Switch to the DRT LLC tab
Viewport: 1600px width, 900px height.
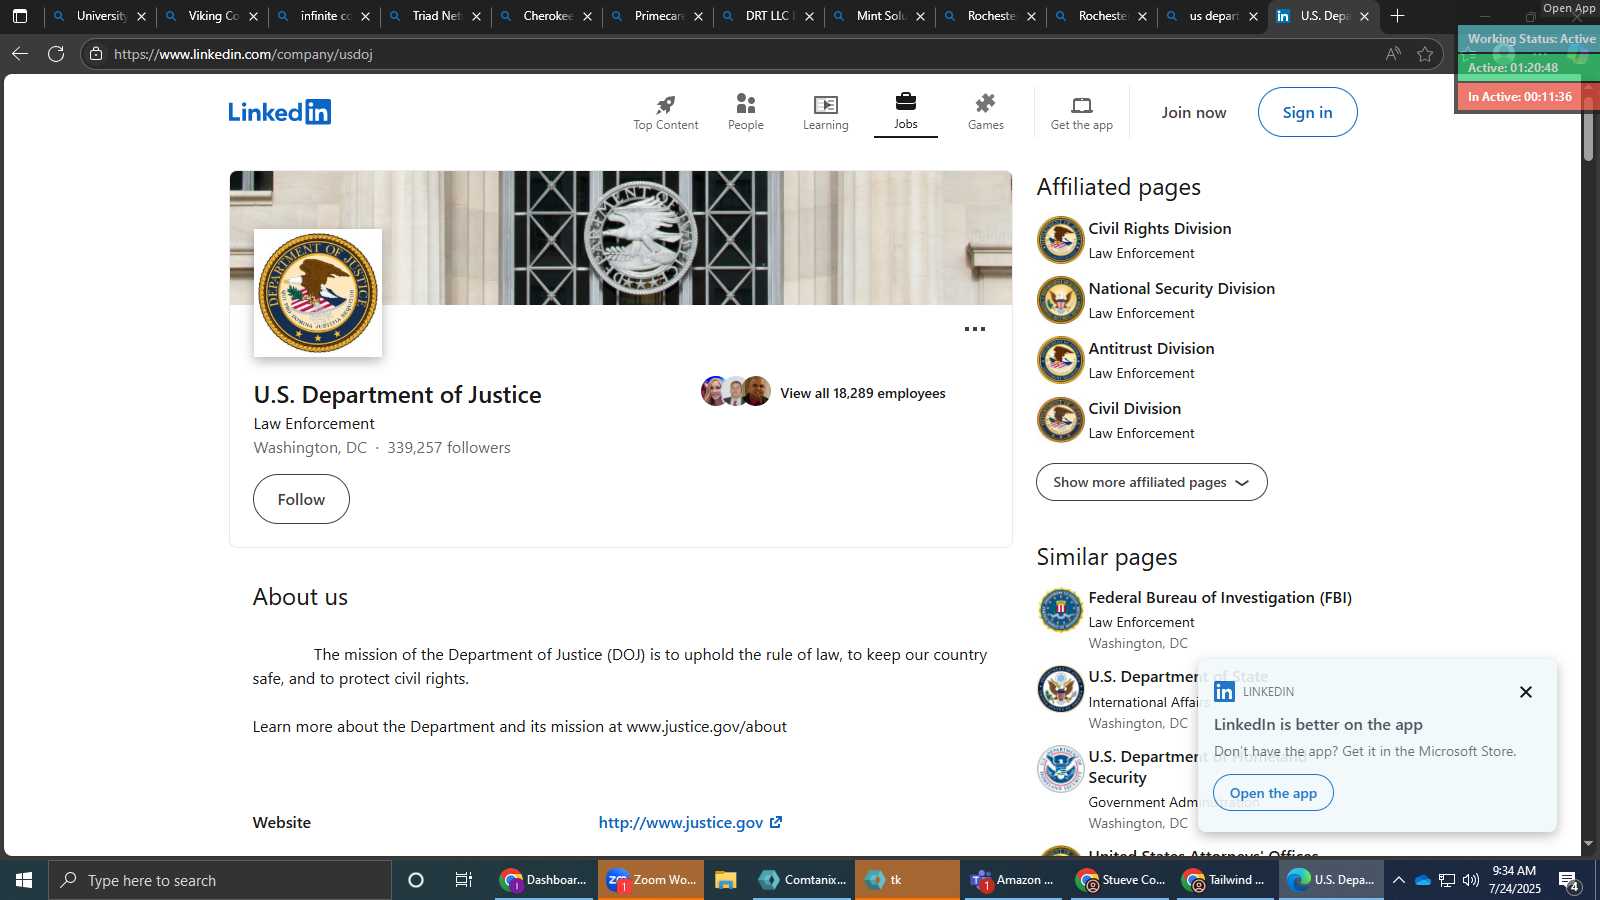pos(768,16)
